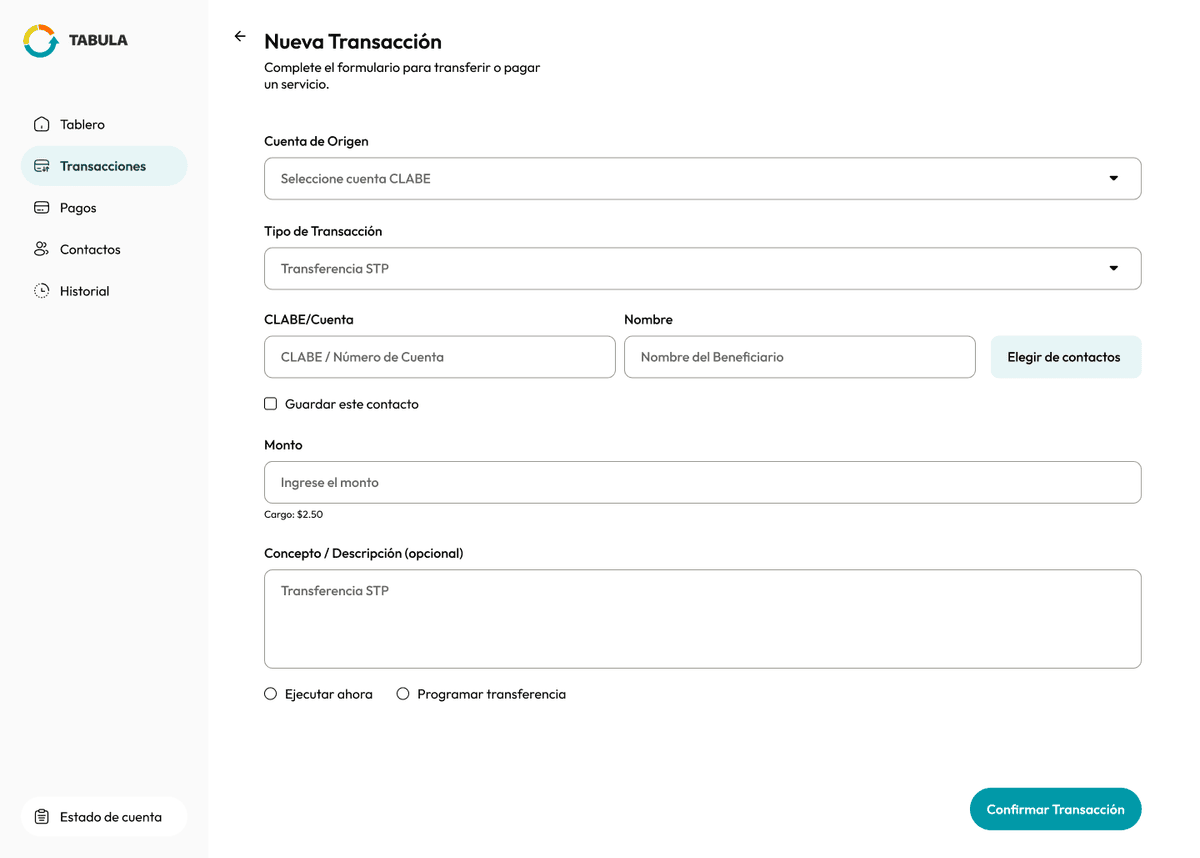The width and height of the screenshot is (1200, 858).
Task: Click the Ingrese el monto field
Action: click(x=703, y=481)
